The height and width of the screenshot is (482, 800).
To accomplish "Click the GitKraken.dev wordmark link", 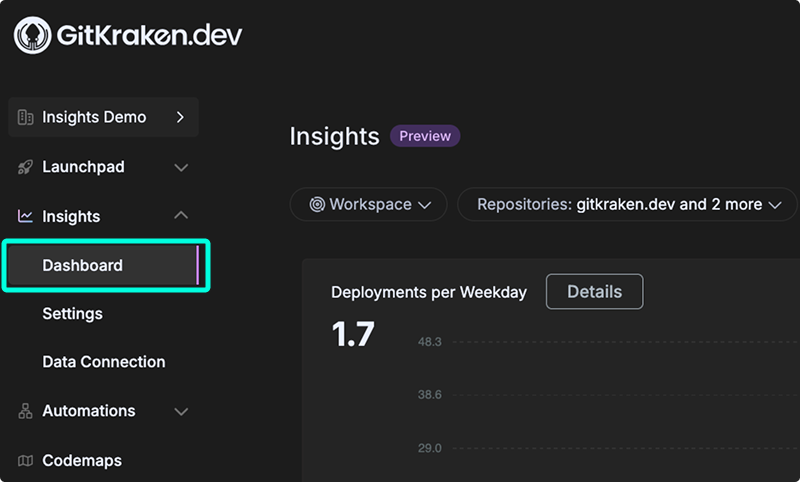I will pos(149,35).
